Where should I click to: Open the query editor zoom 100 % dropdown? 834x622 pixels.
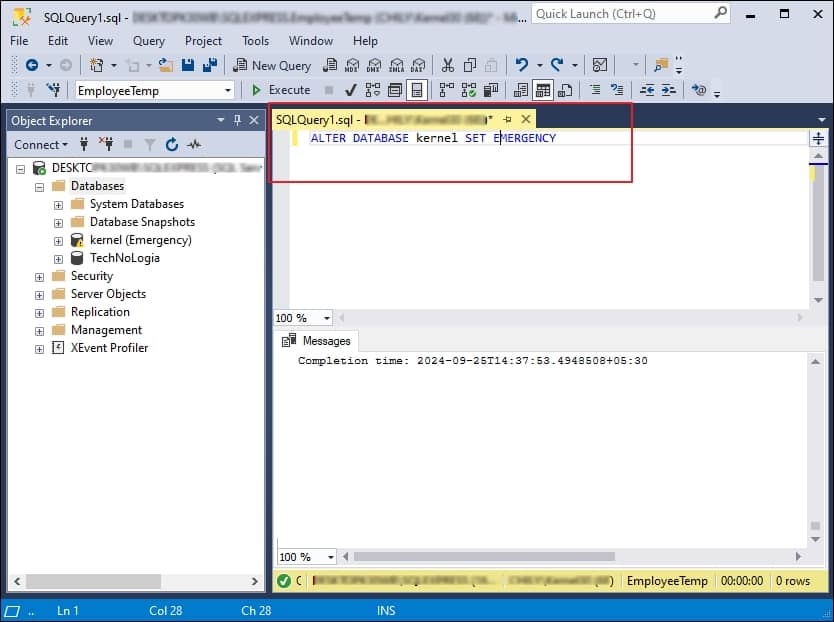pos(327,318)
